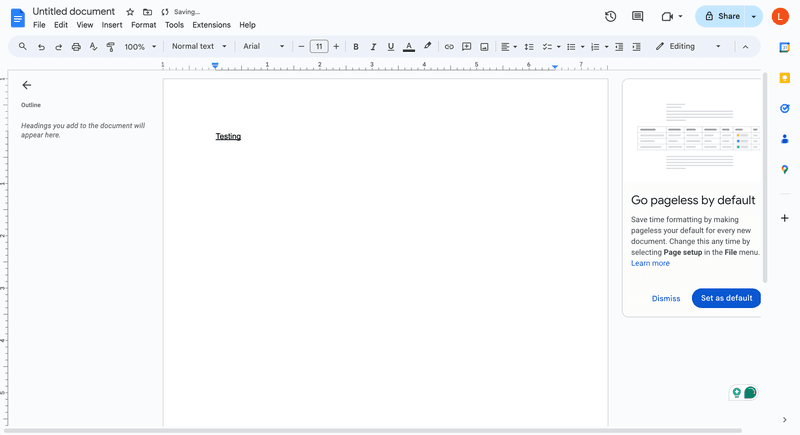800x435 pixels.
Task: Open the text color picker
Action: 409,47
